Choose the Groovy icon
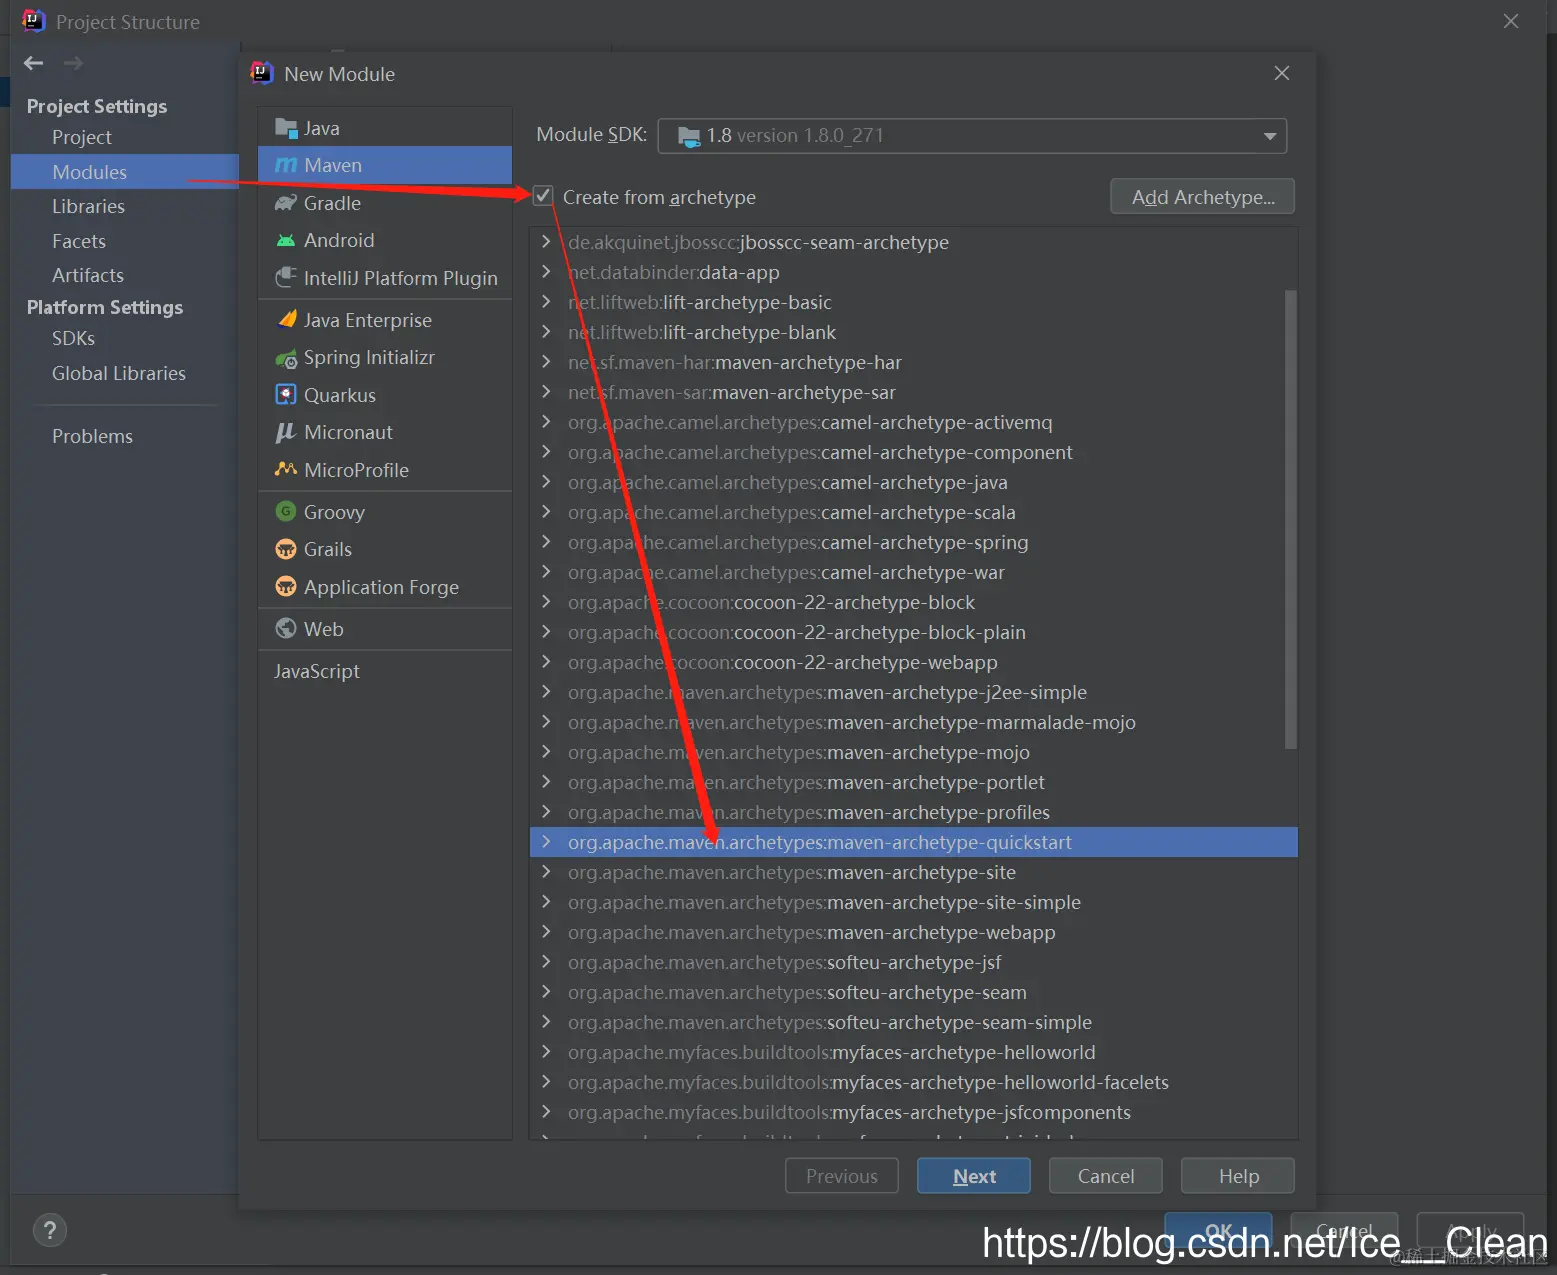1557x1275 pixels. pos(286,512)
